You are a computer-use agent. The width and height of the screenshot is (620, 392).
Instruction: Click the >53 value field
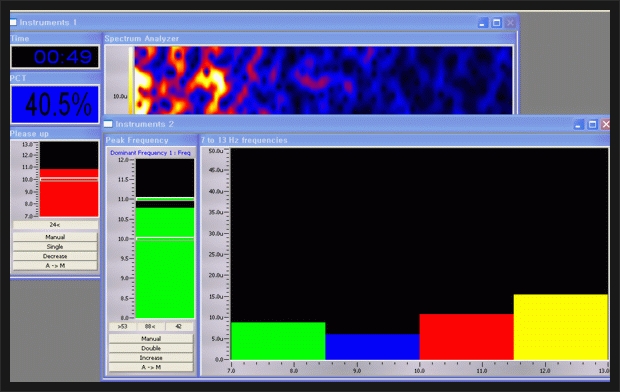123,326
